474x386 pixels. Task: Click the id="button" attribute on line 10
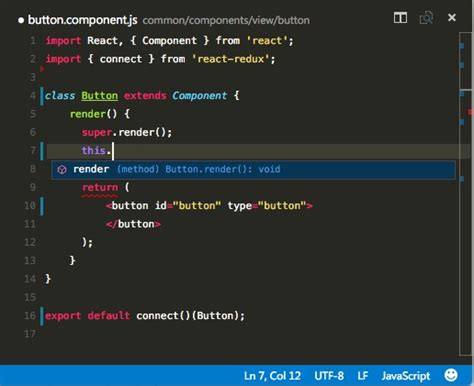[x=188, y=206]
